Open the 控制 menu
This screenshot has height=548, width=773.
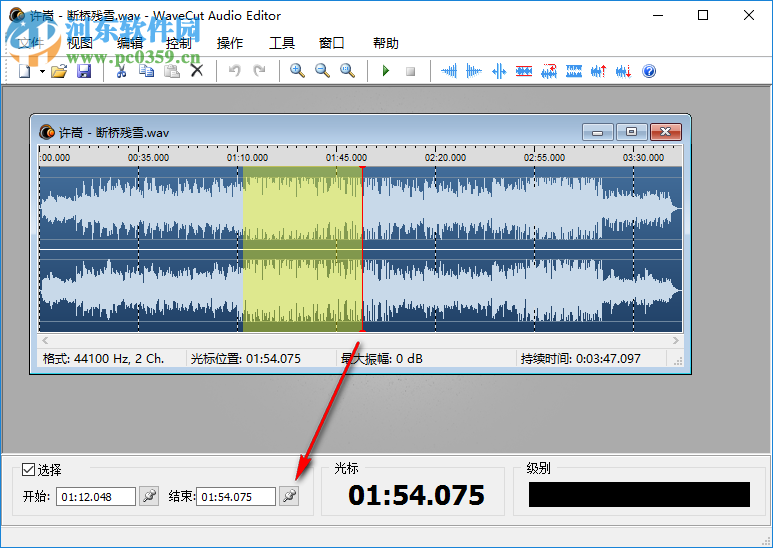tap(178, 43)
